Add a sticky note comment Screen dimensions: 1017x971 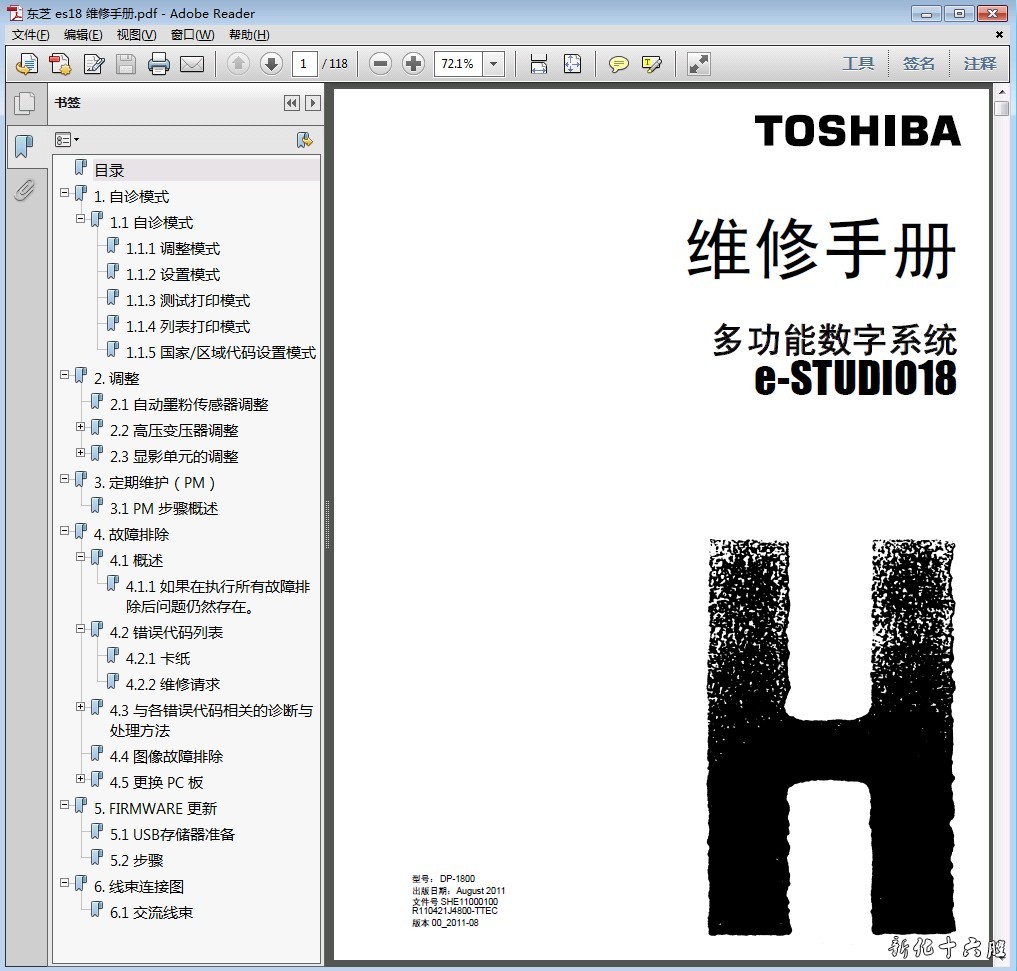click(x=619, y=64)
